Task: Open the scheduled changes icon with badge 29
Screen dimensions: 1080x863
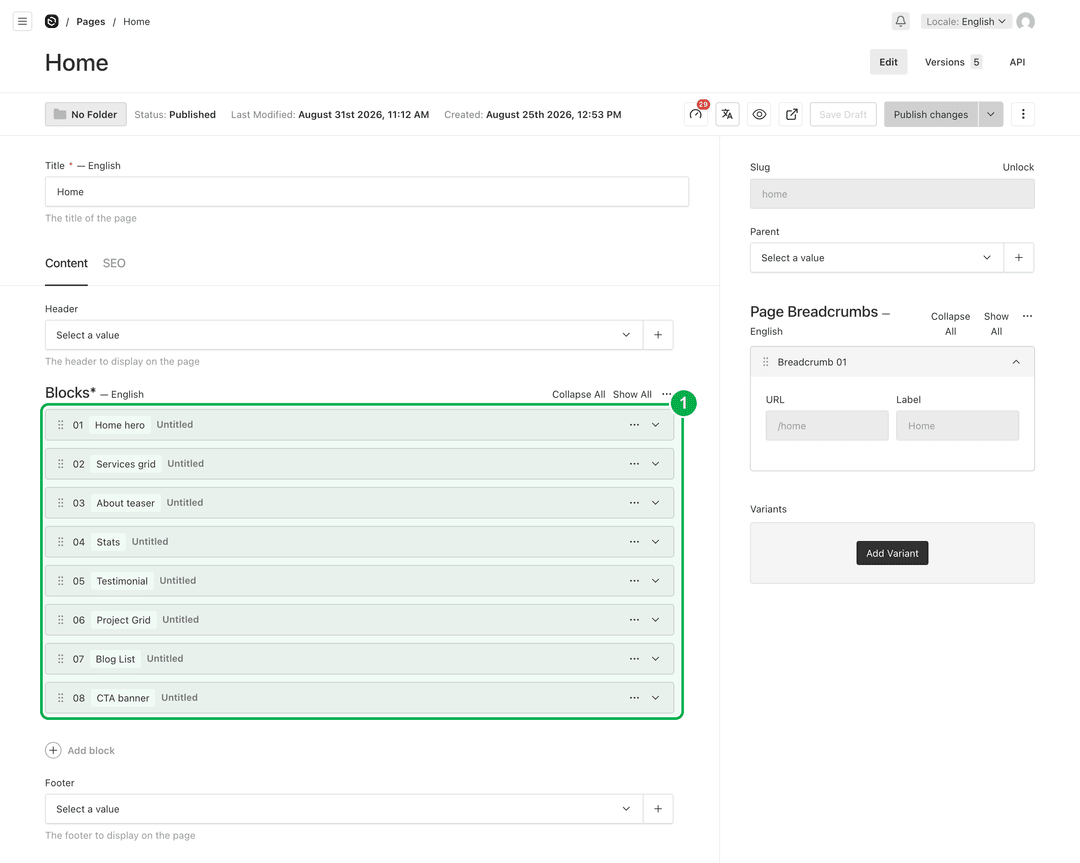Action: coord(696,114)
